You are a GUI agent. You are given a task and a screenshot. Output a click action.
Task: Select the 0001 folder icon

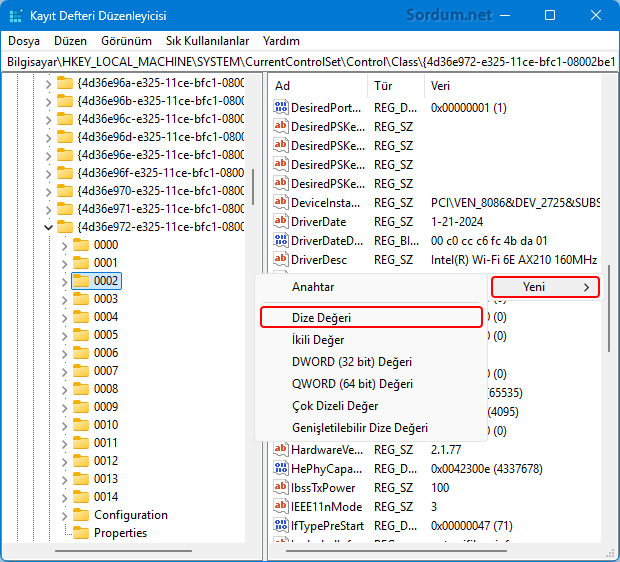(81, 263)
